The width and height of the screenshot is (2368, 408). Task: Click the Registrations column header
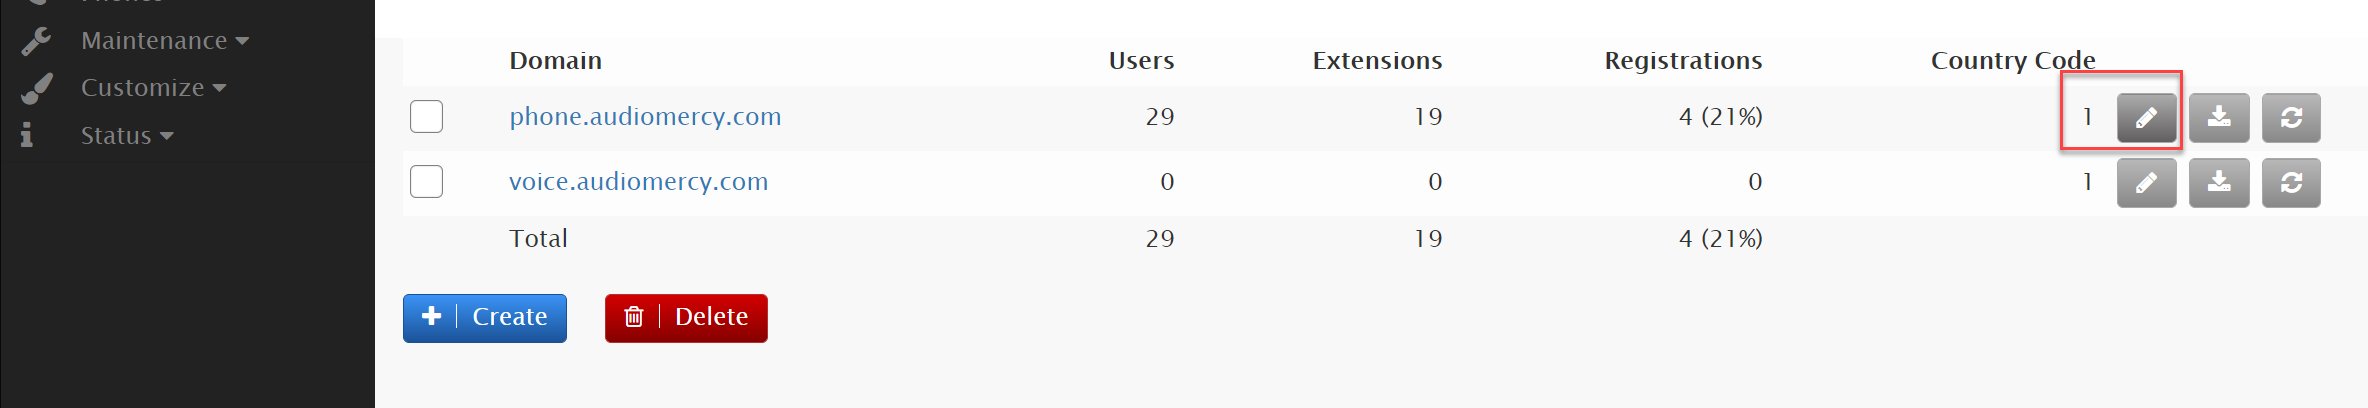[x=1684, y=61]
